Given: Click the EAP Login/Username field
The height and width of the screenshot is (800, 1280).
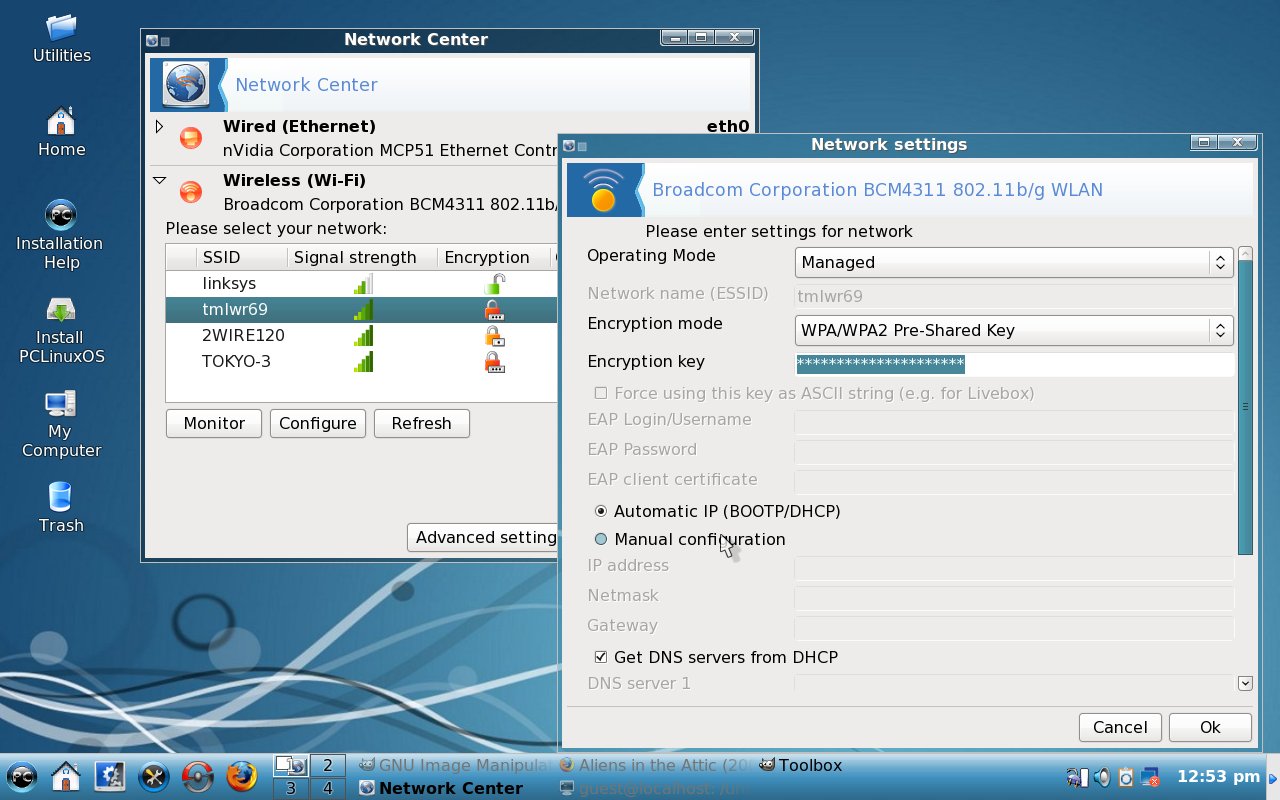Looking at the screenshot, I should pos(1014,422).
